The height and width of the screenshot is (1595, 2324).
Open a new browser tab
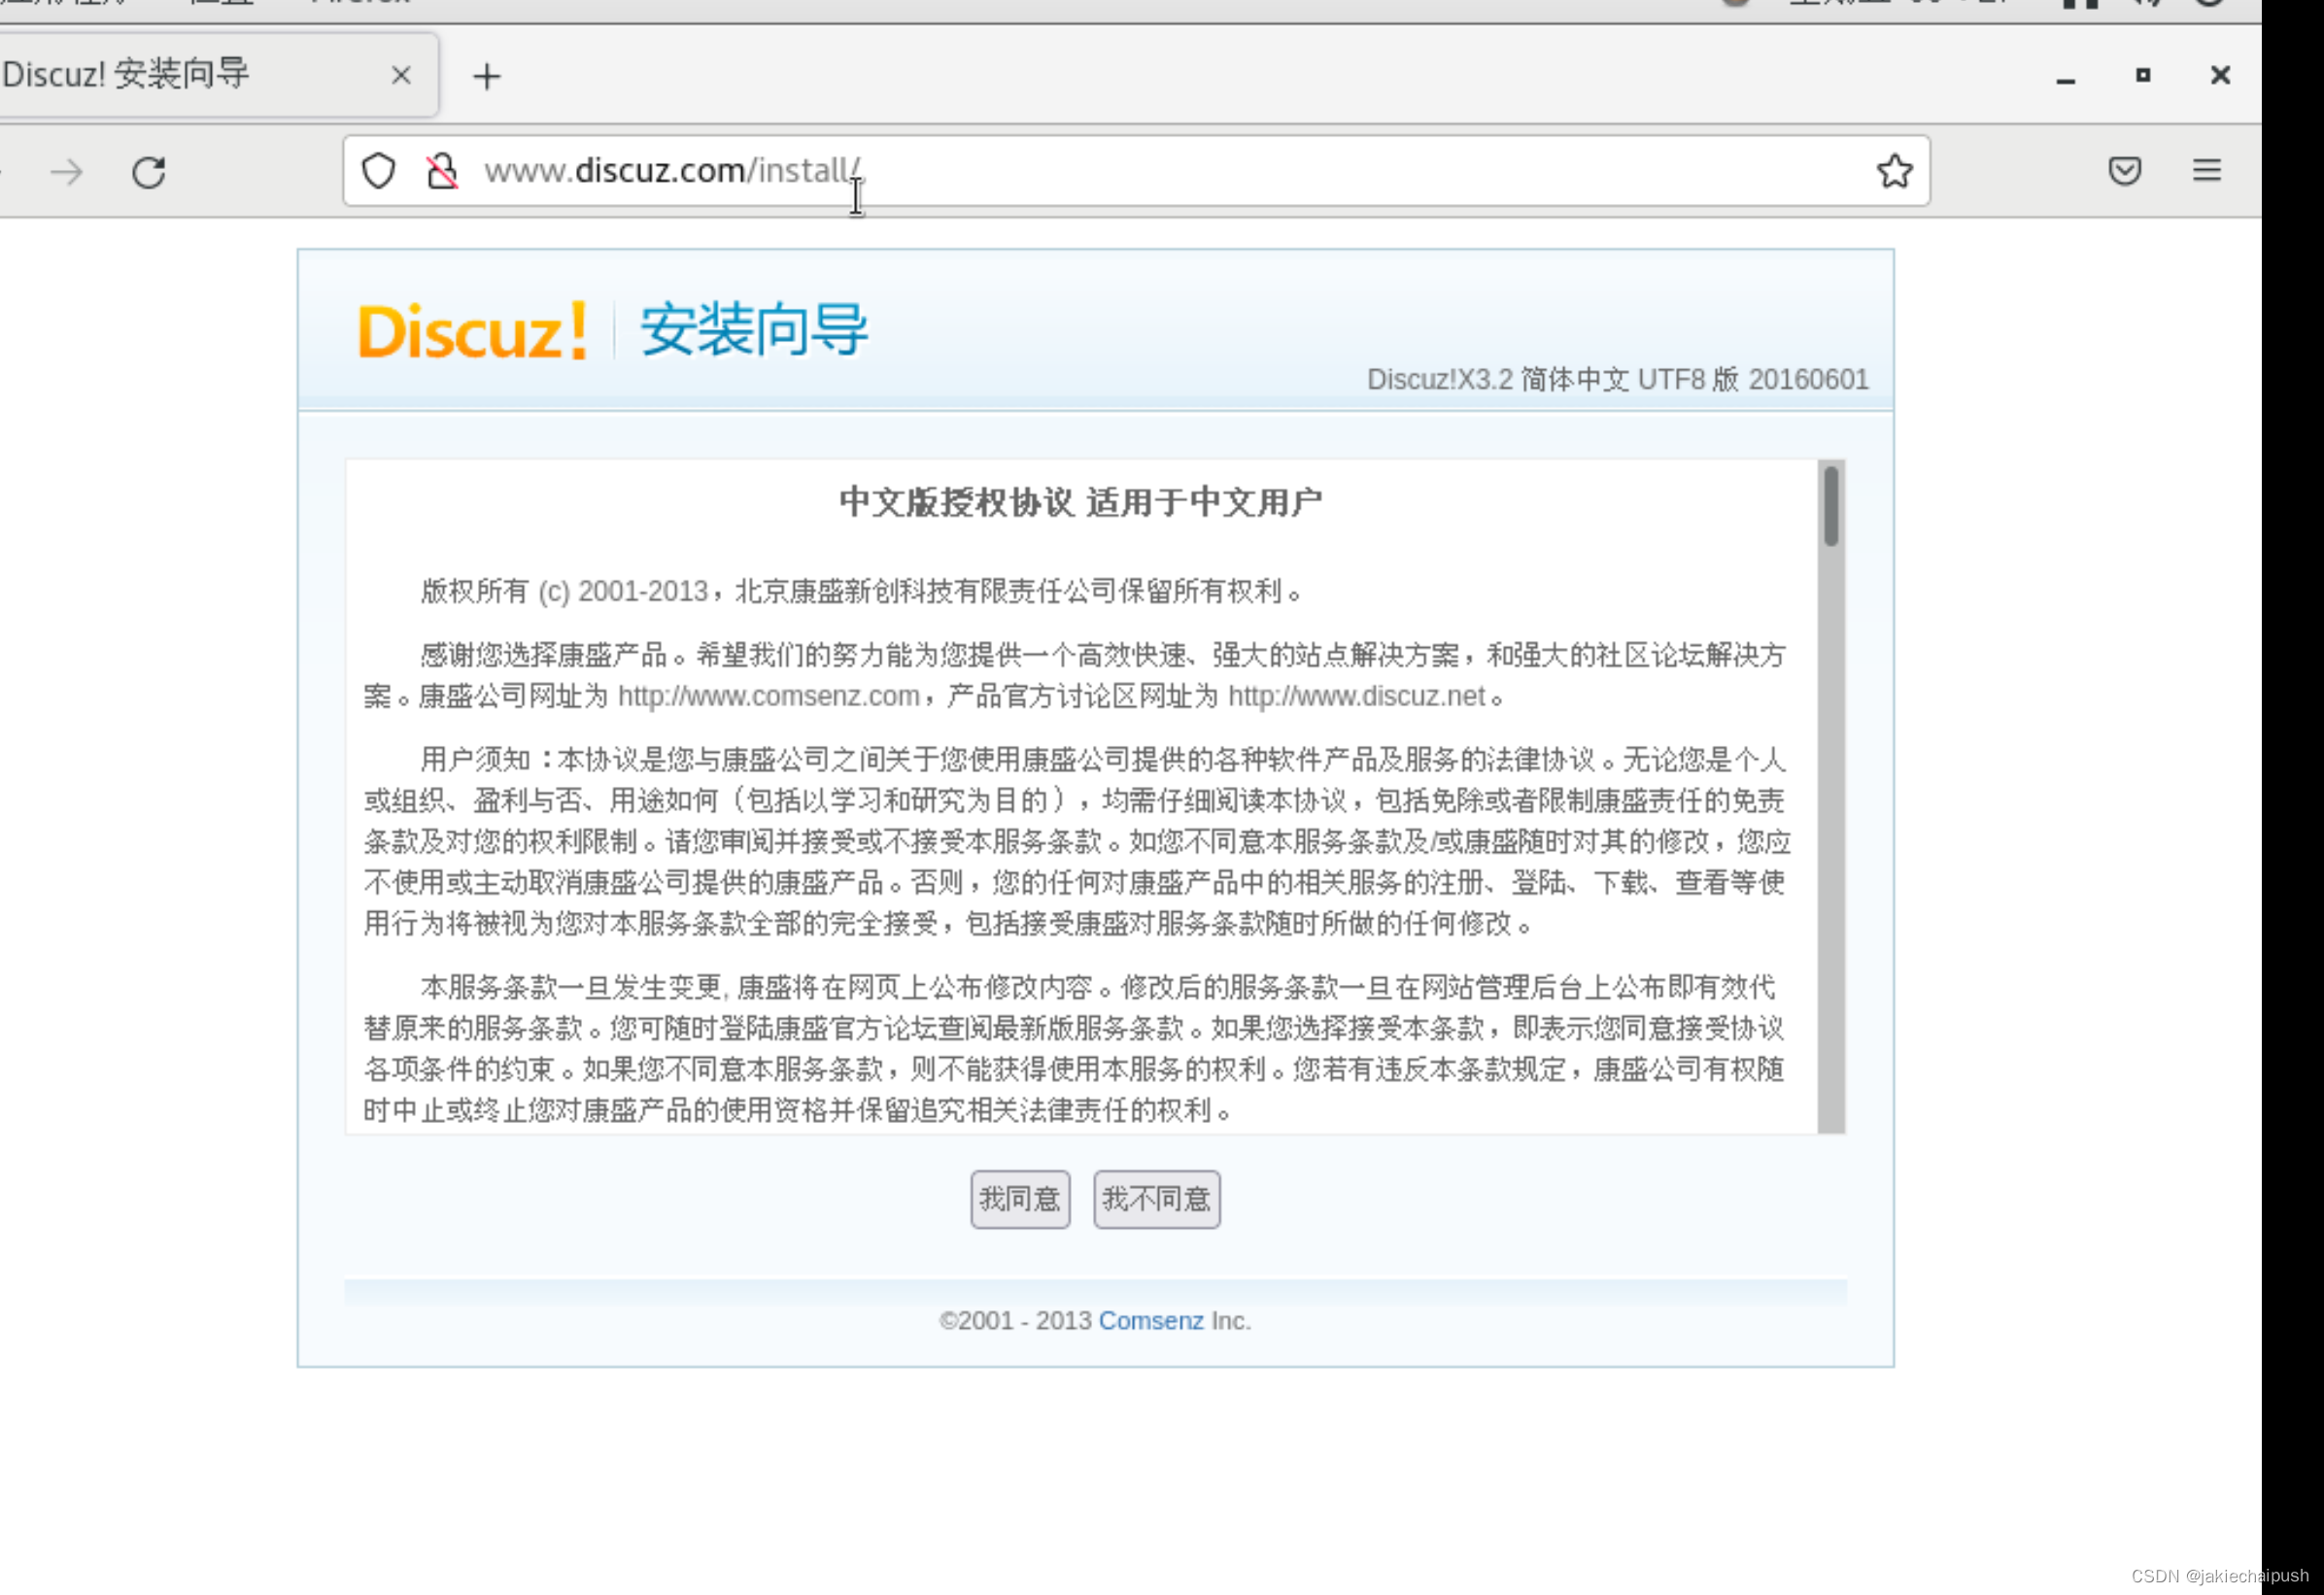click(487, 76)
